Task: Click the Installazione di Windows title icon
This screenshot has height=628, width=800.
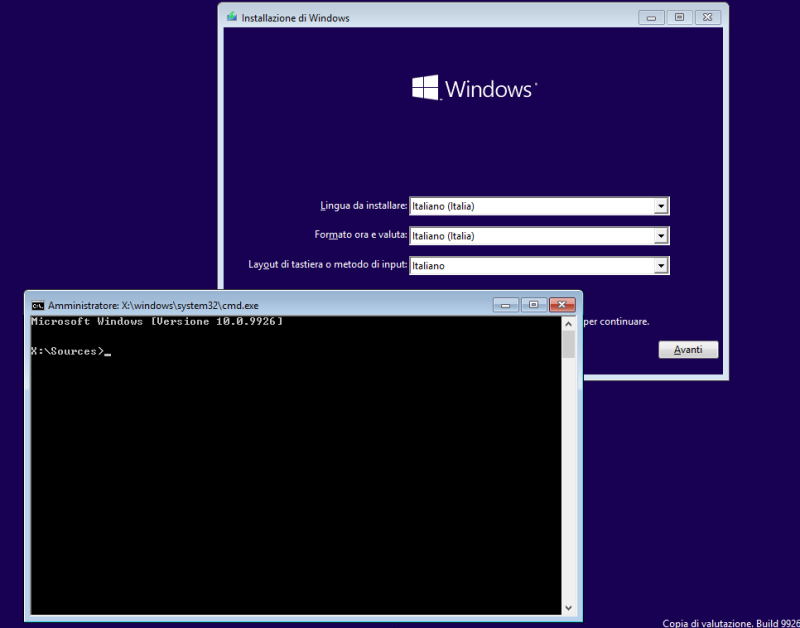Action: [232, 17]
